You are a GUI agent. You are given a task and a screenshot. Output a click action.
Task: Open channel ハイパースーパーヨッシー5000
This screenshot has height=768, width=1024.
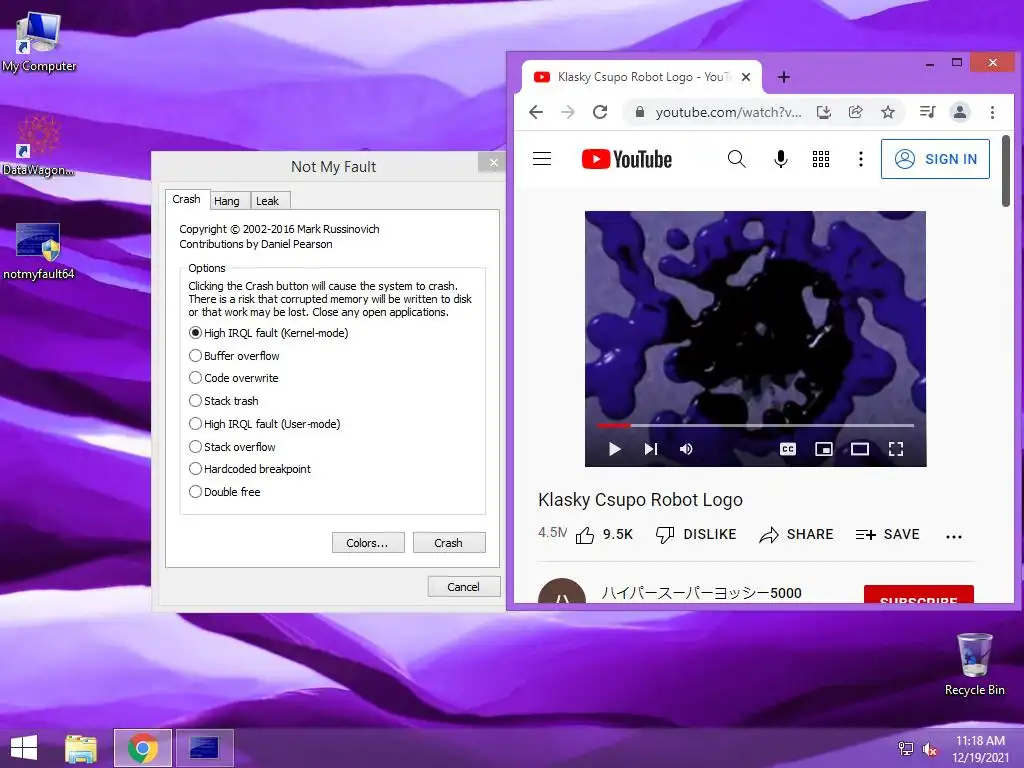pos(701,593)
